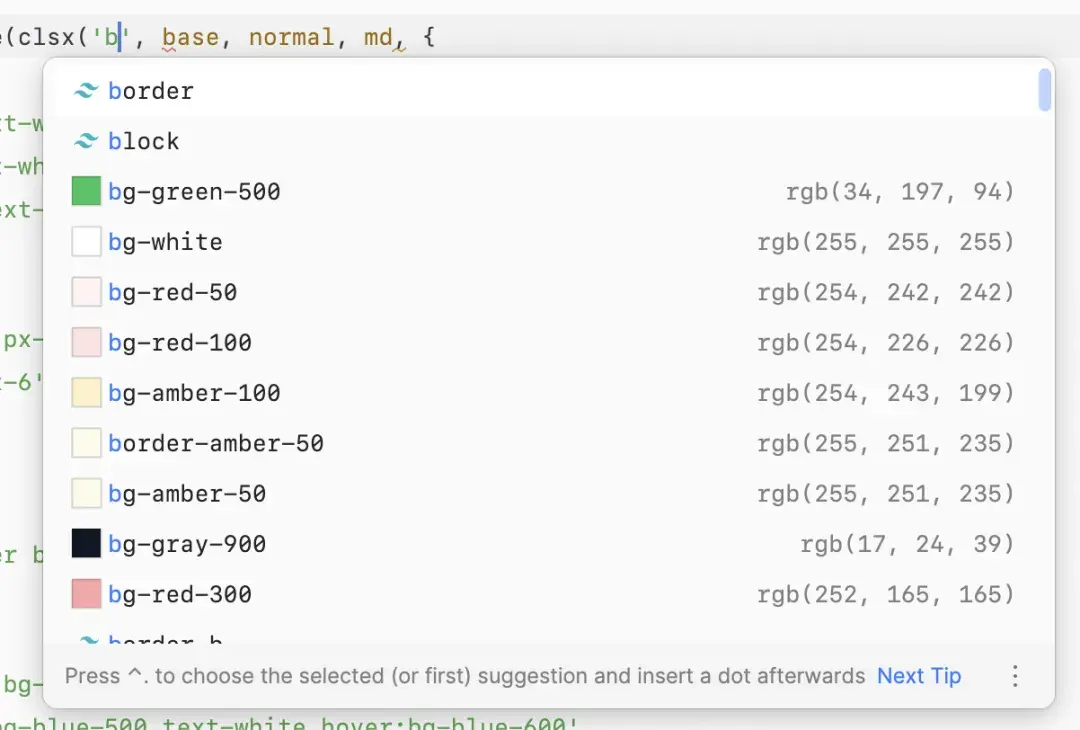Image resolution: width=1080 pixels, height=730 pixels.
Task: Choose the bg-white completion item
Action: point(548,242)
